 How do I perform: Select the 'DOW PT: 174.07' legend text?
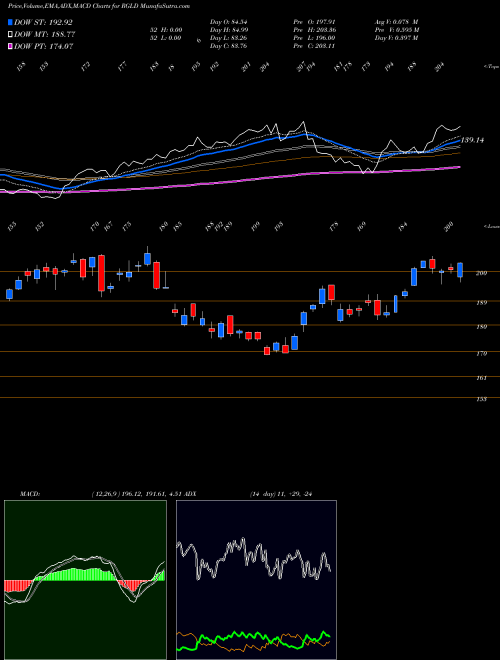pyautogui.click(x=44, y=46)
